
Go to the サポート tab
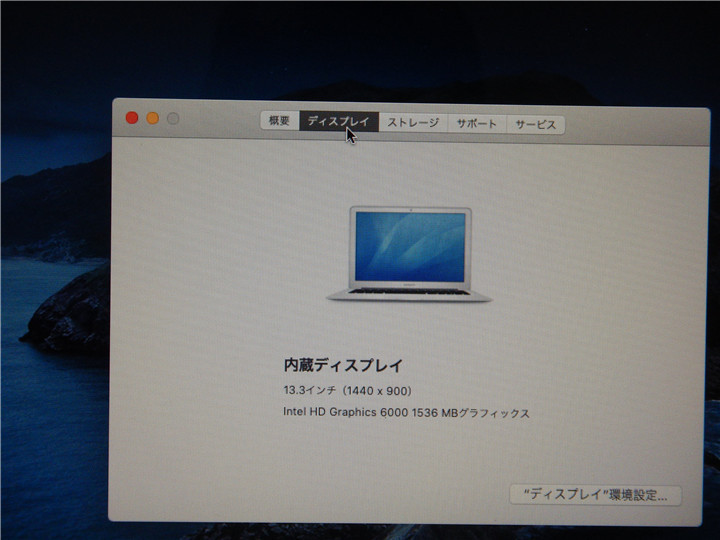pyautogui.click(x=477, y=124)
